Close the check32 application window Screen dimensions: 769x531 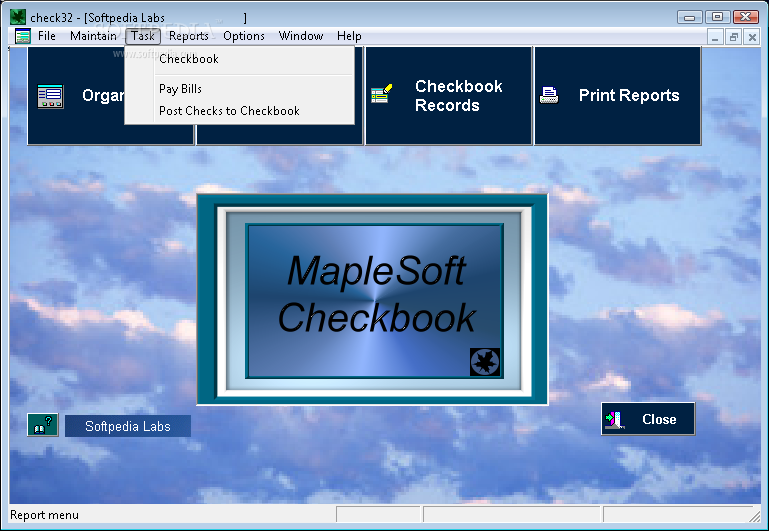pos(745,17)
